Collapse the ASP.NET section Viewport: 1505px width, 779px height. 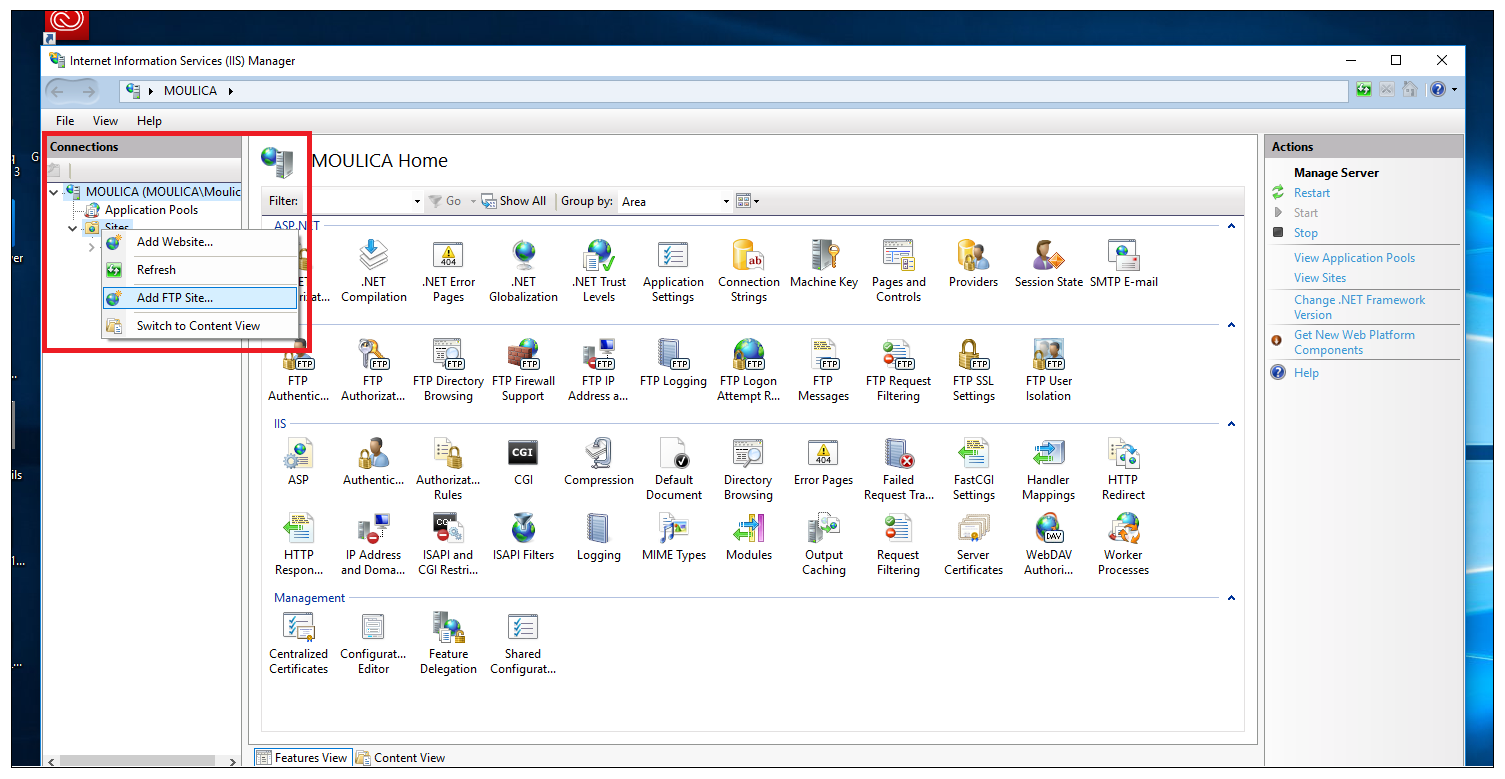coord(1231,227)
